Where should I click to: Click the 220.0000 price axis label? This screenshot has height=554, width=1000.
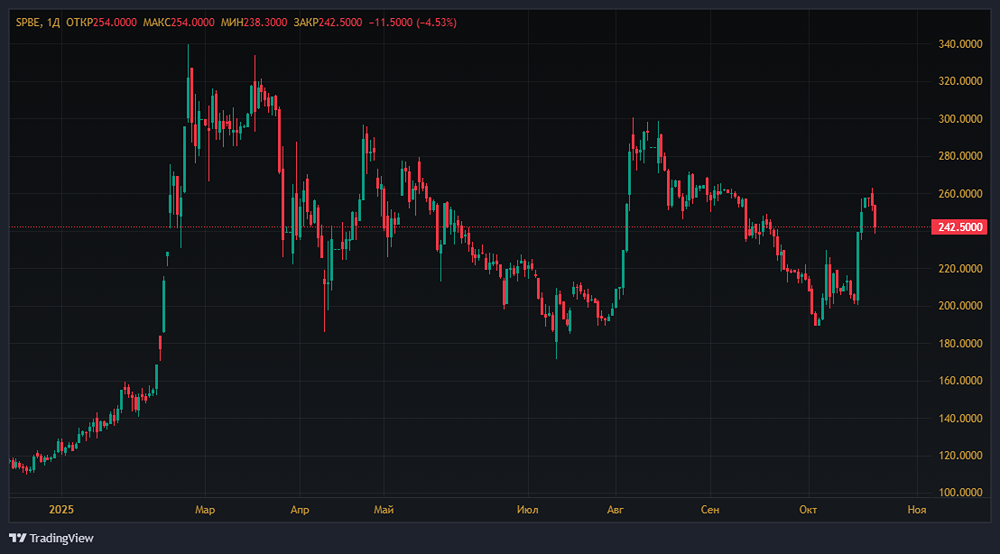point(960,268)
